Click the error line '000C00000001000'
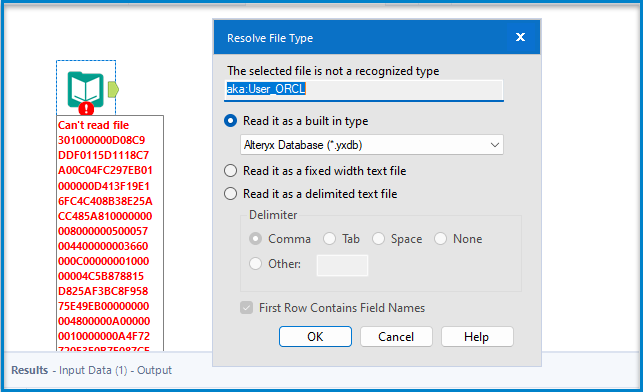The width and height of the screenshot is (643, 392). [103, 261]
